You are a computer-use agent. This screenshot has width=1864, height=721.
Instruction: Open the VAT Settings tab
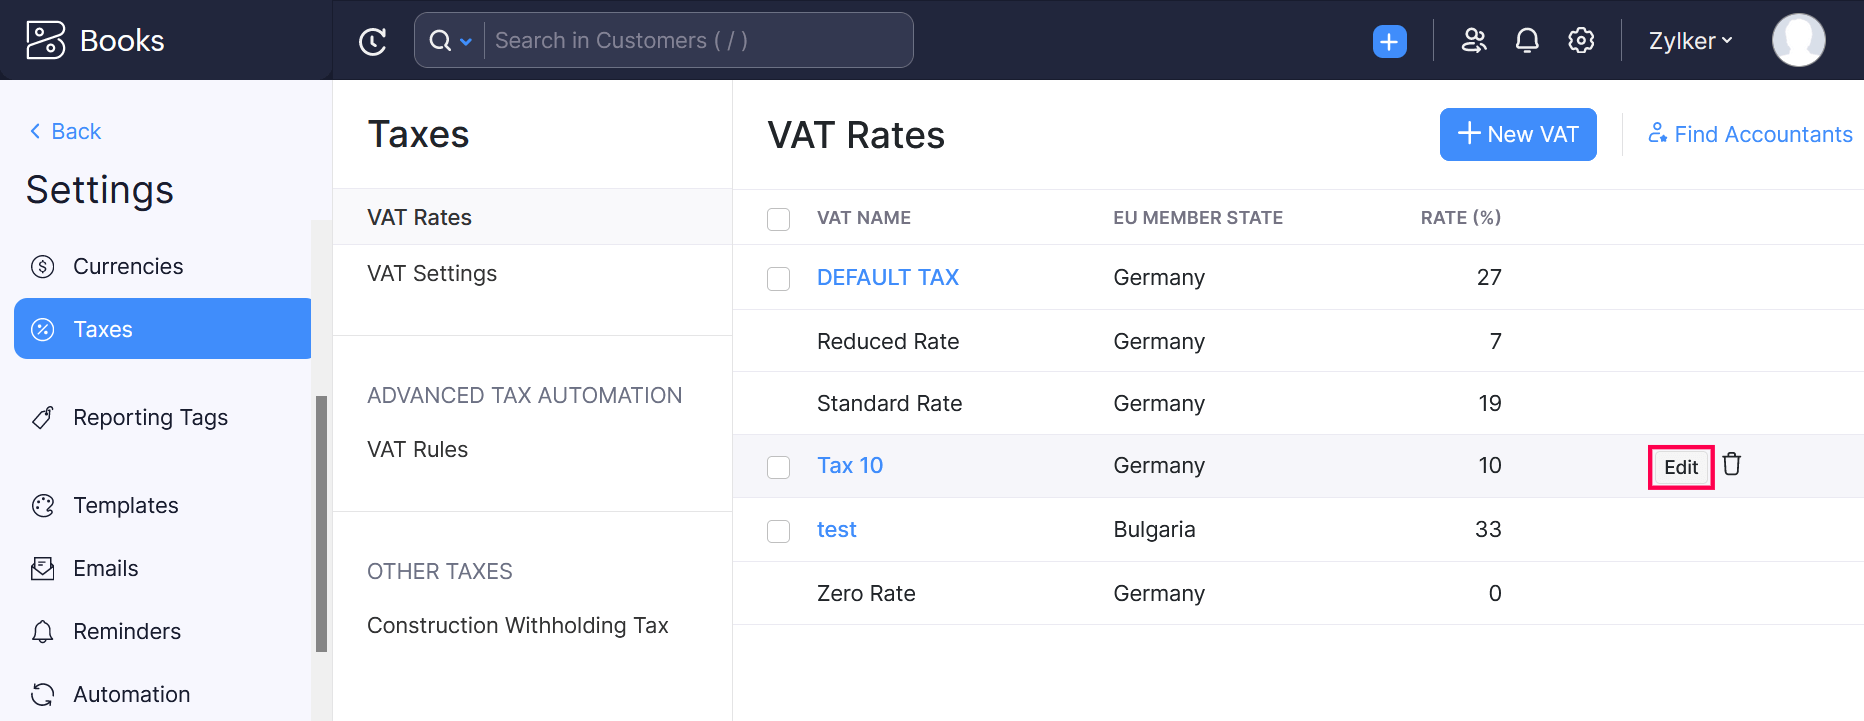[x=432, y=274]
